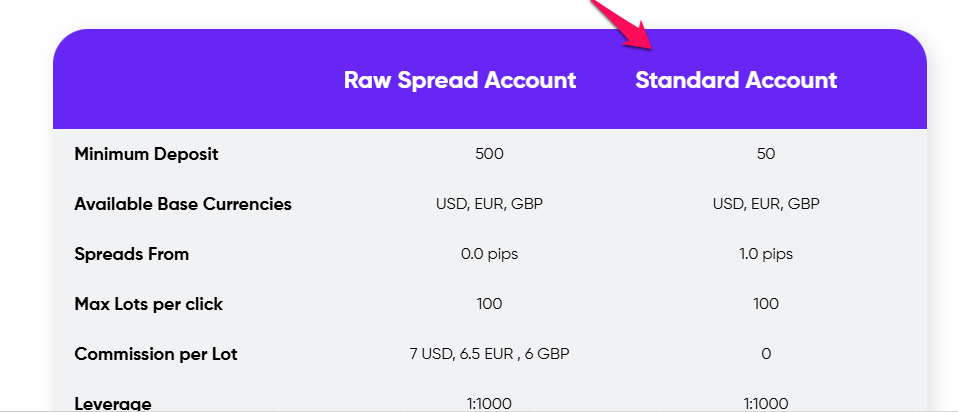Click the Max Lots per click label
Image resolution: width=958 pixels, height=412 pixels.
[148, 304]
